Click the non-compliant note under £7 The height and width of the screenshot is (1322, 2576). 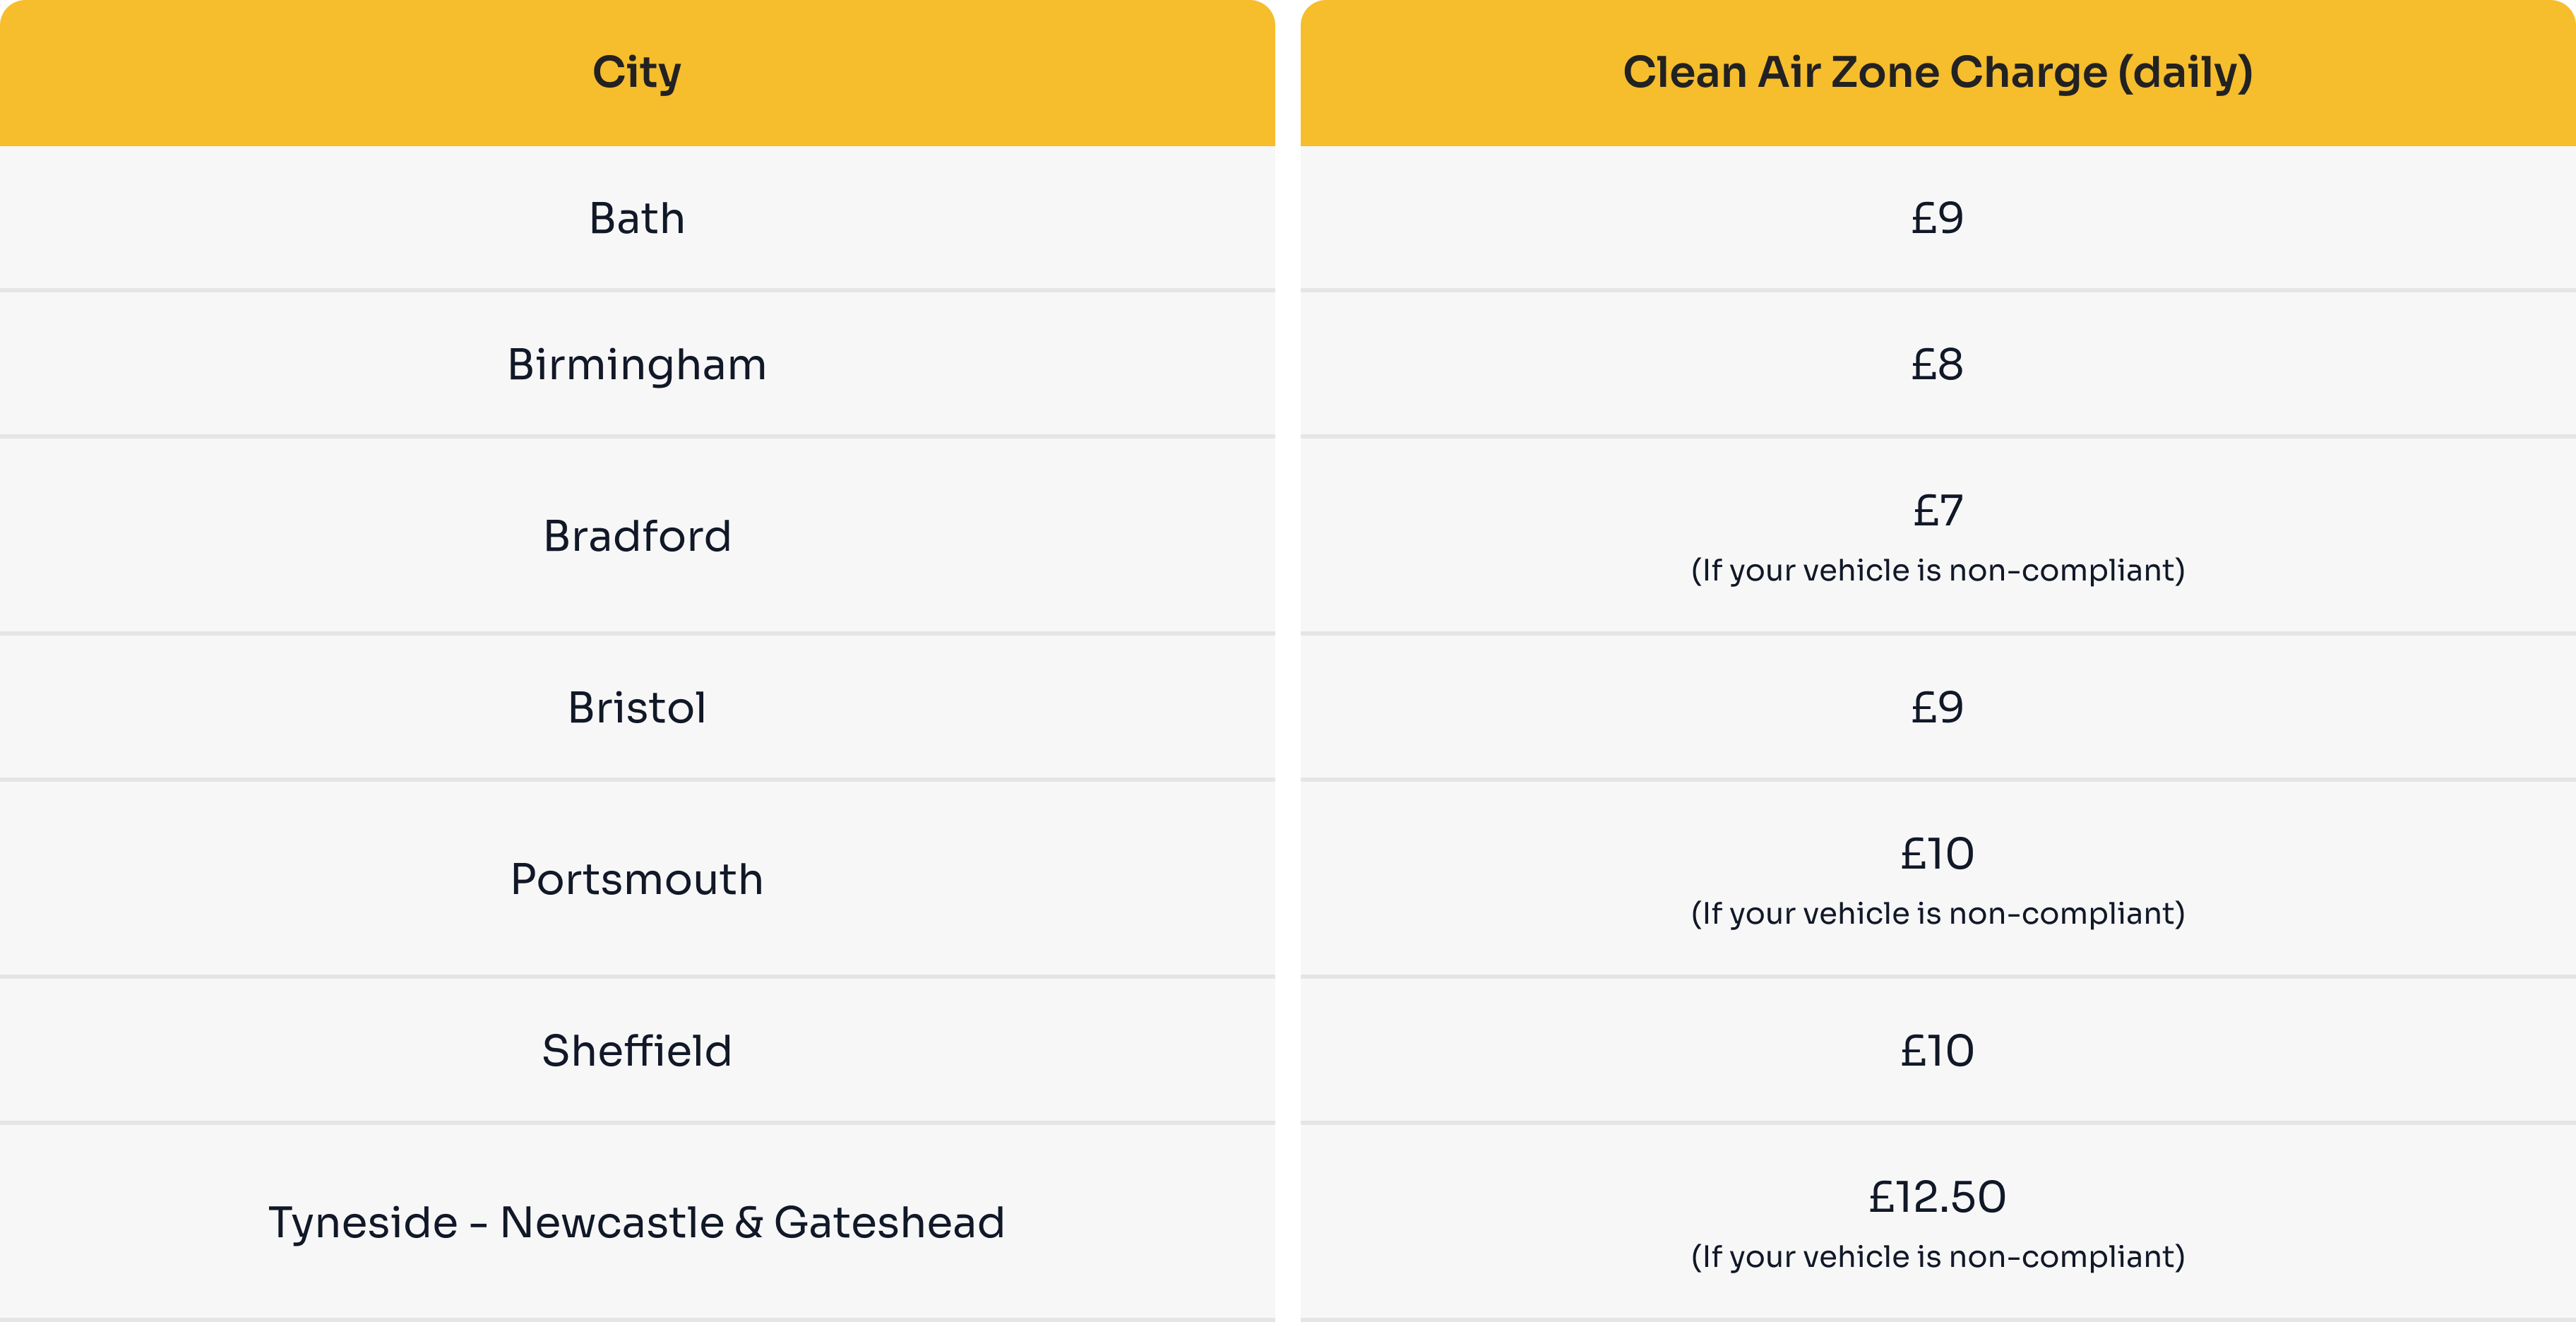coord(1937,570)
